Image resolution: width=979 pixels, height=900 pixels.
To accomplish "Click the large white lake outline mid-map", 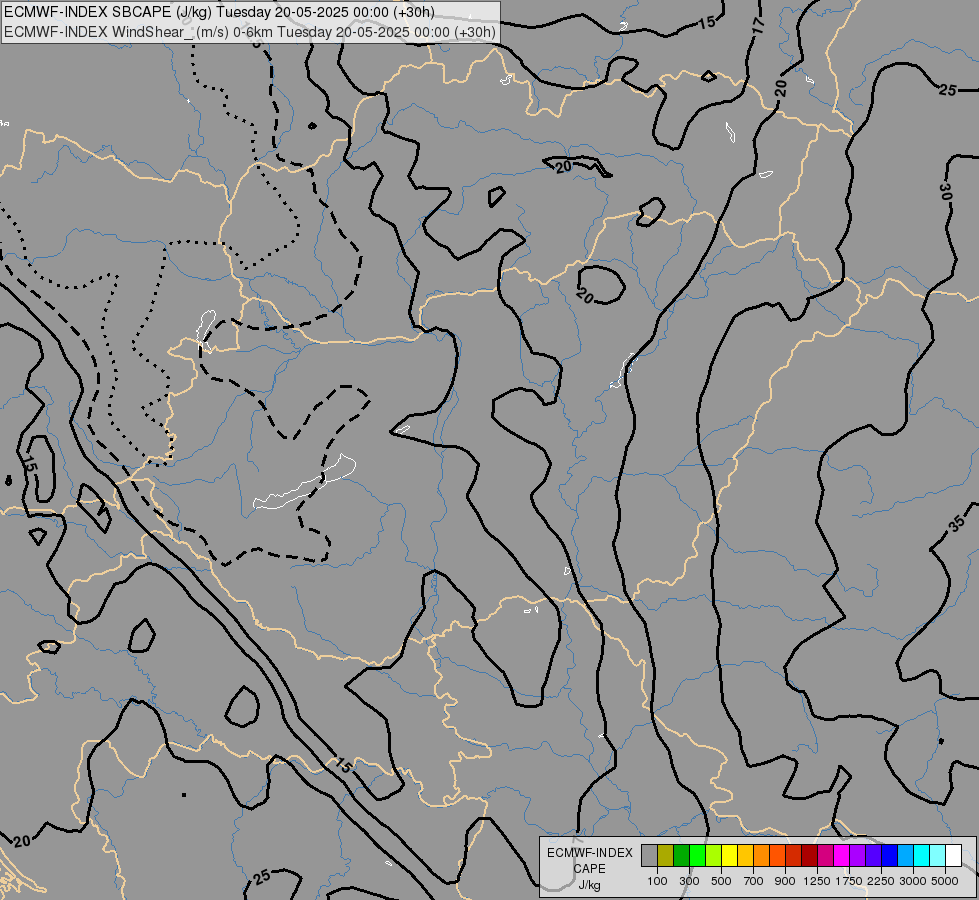I will coord(305,482).
